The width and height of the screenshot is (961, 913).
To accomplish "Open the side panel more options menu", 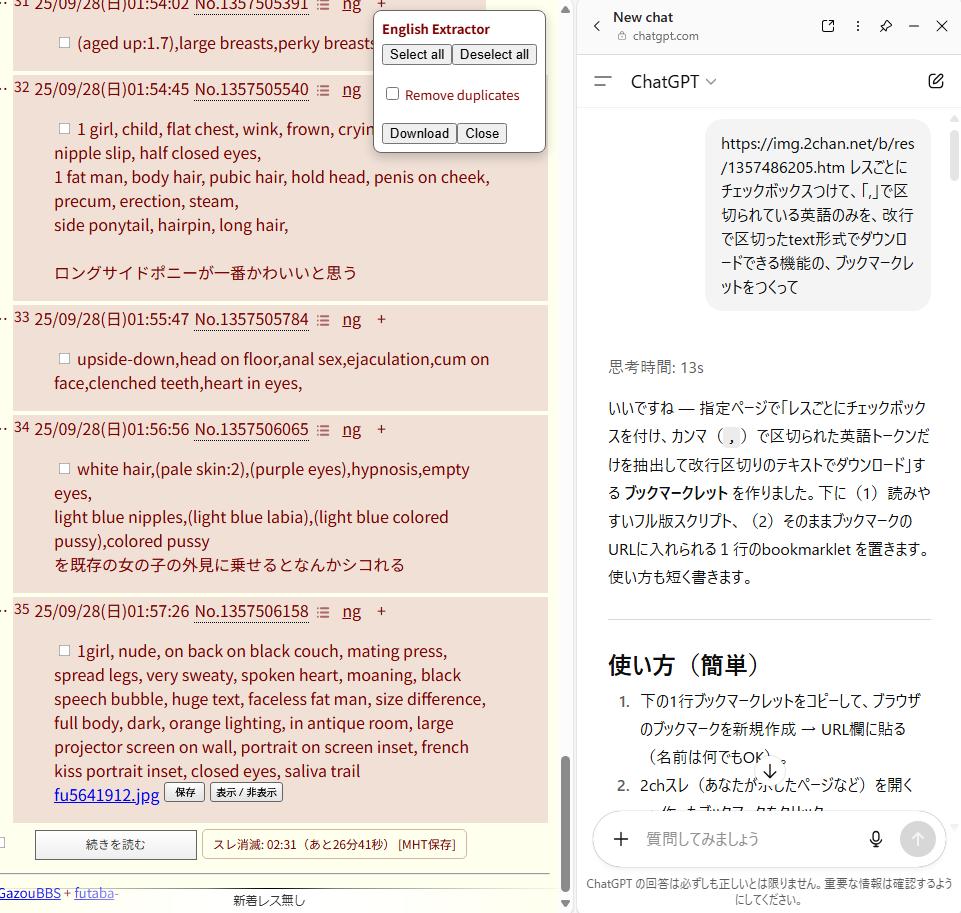I will pos(857,26).
